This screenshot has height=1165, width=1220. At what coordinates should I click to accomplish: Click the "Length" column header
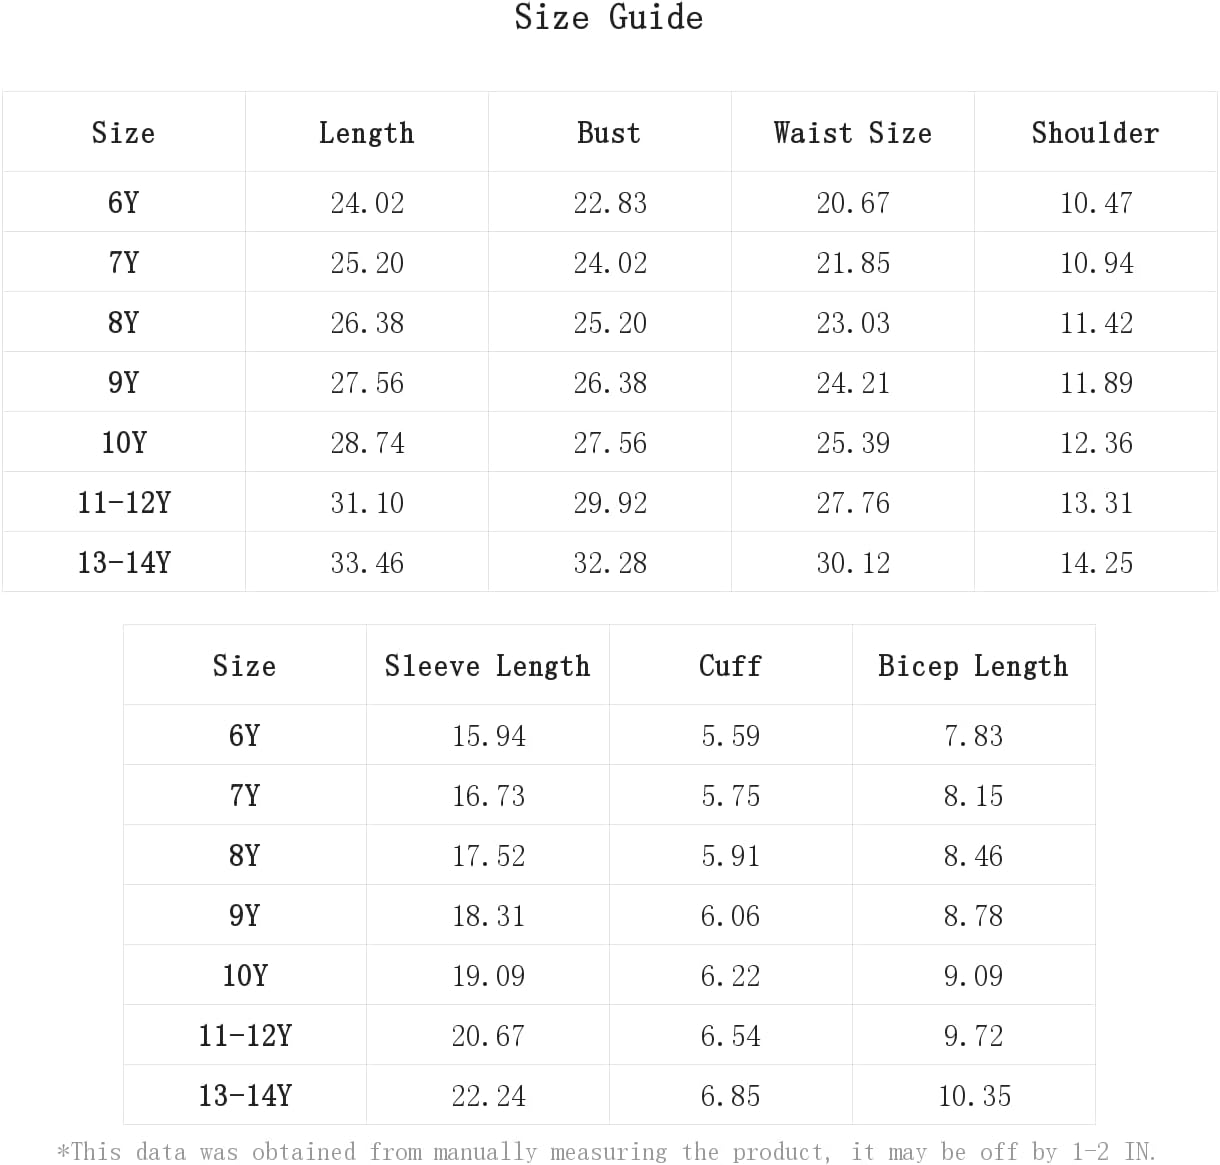coord(366,133)
